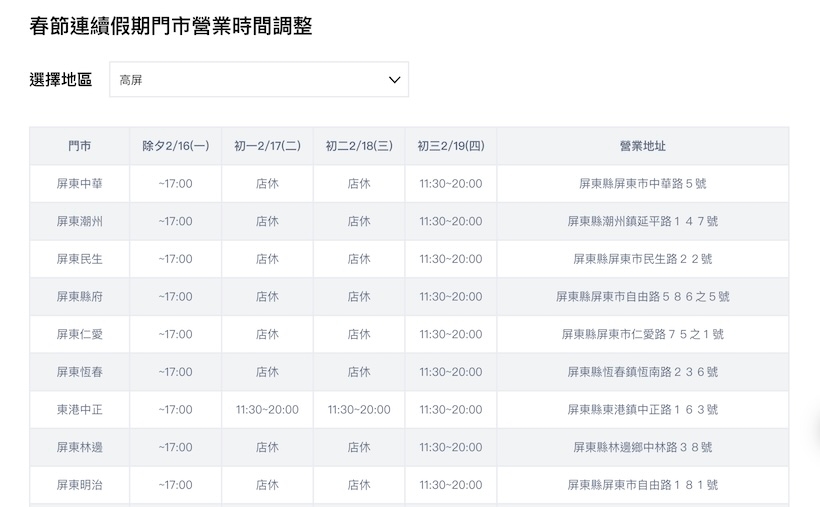
Task: Open the 選擇地區 region dropdown showing 高屏
Action: click(259, 80)
